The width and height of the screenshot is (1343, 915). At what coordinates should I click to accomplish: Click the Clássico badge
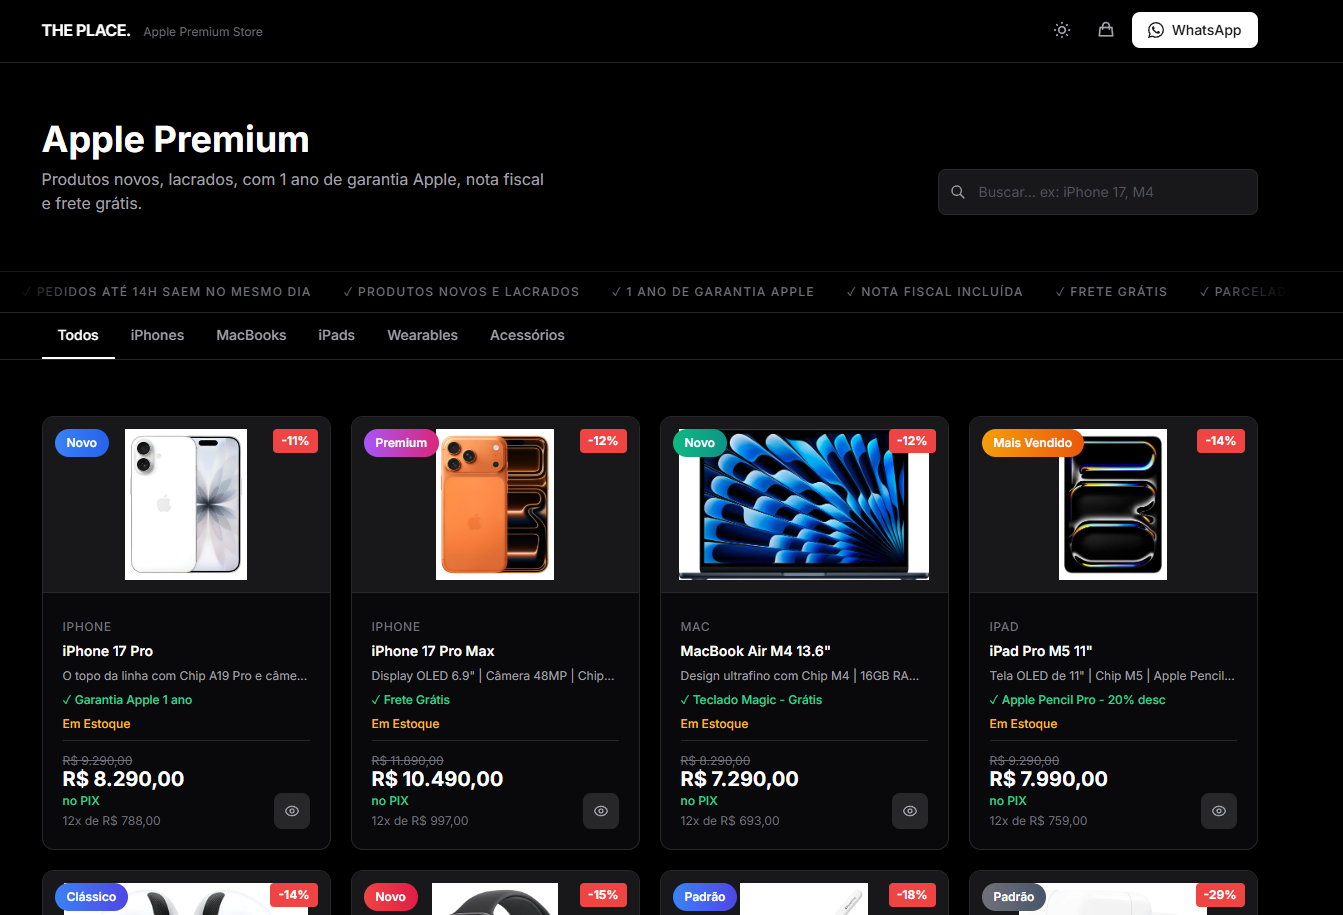91,897
